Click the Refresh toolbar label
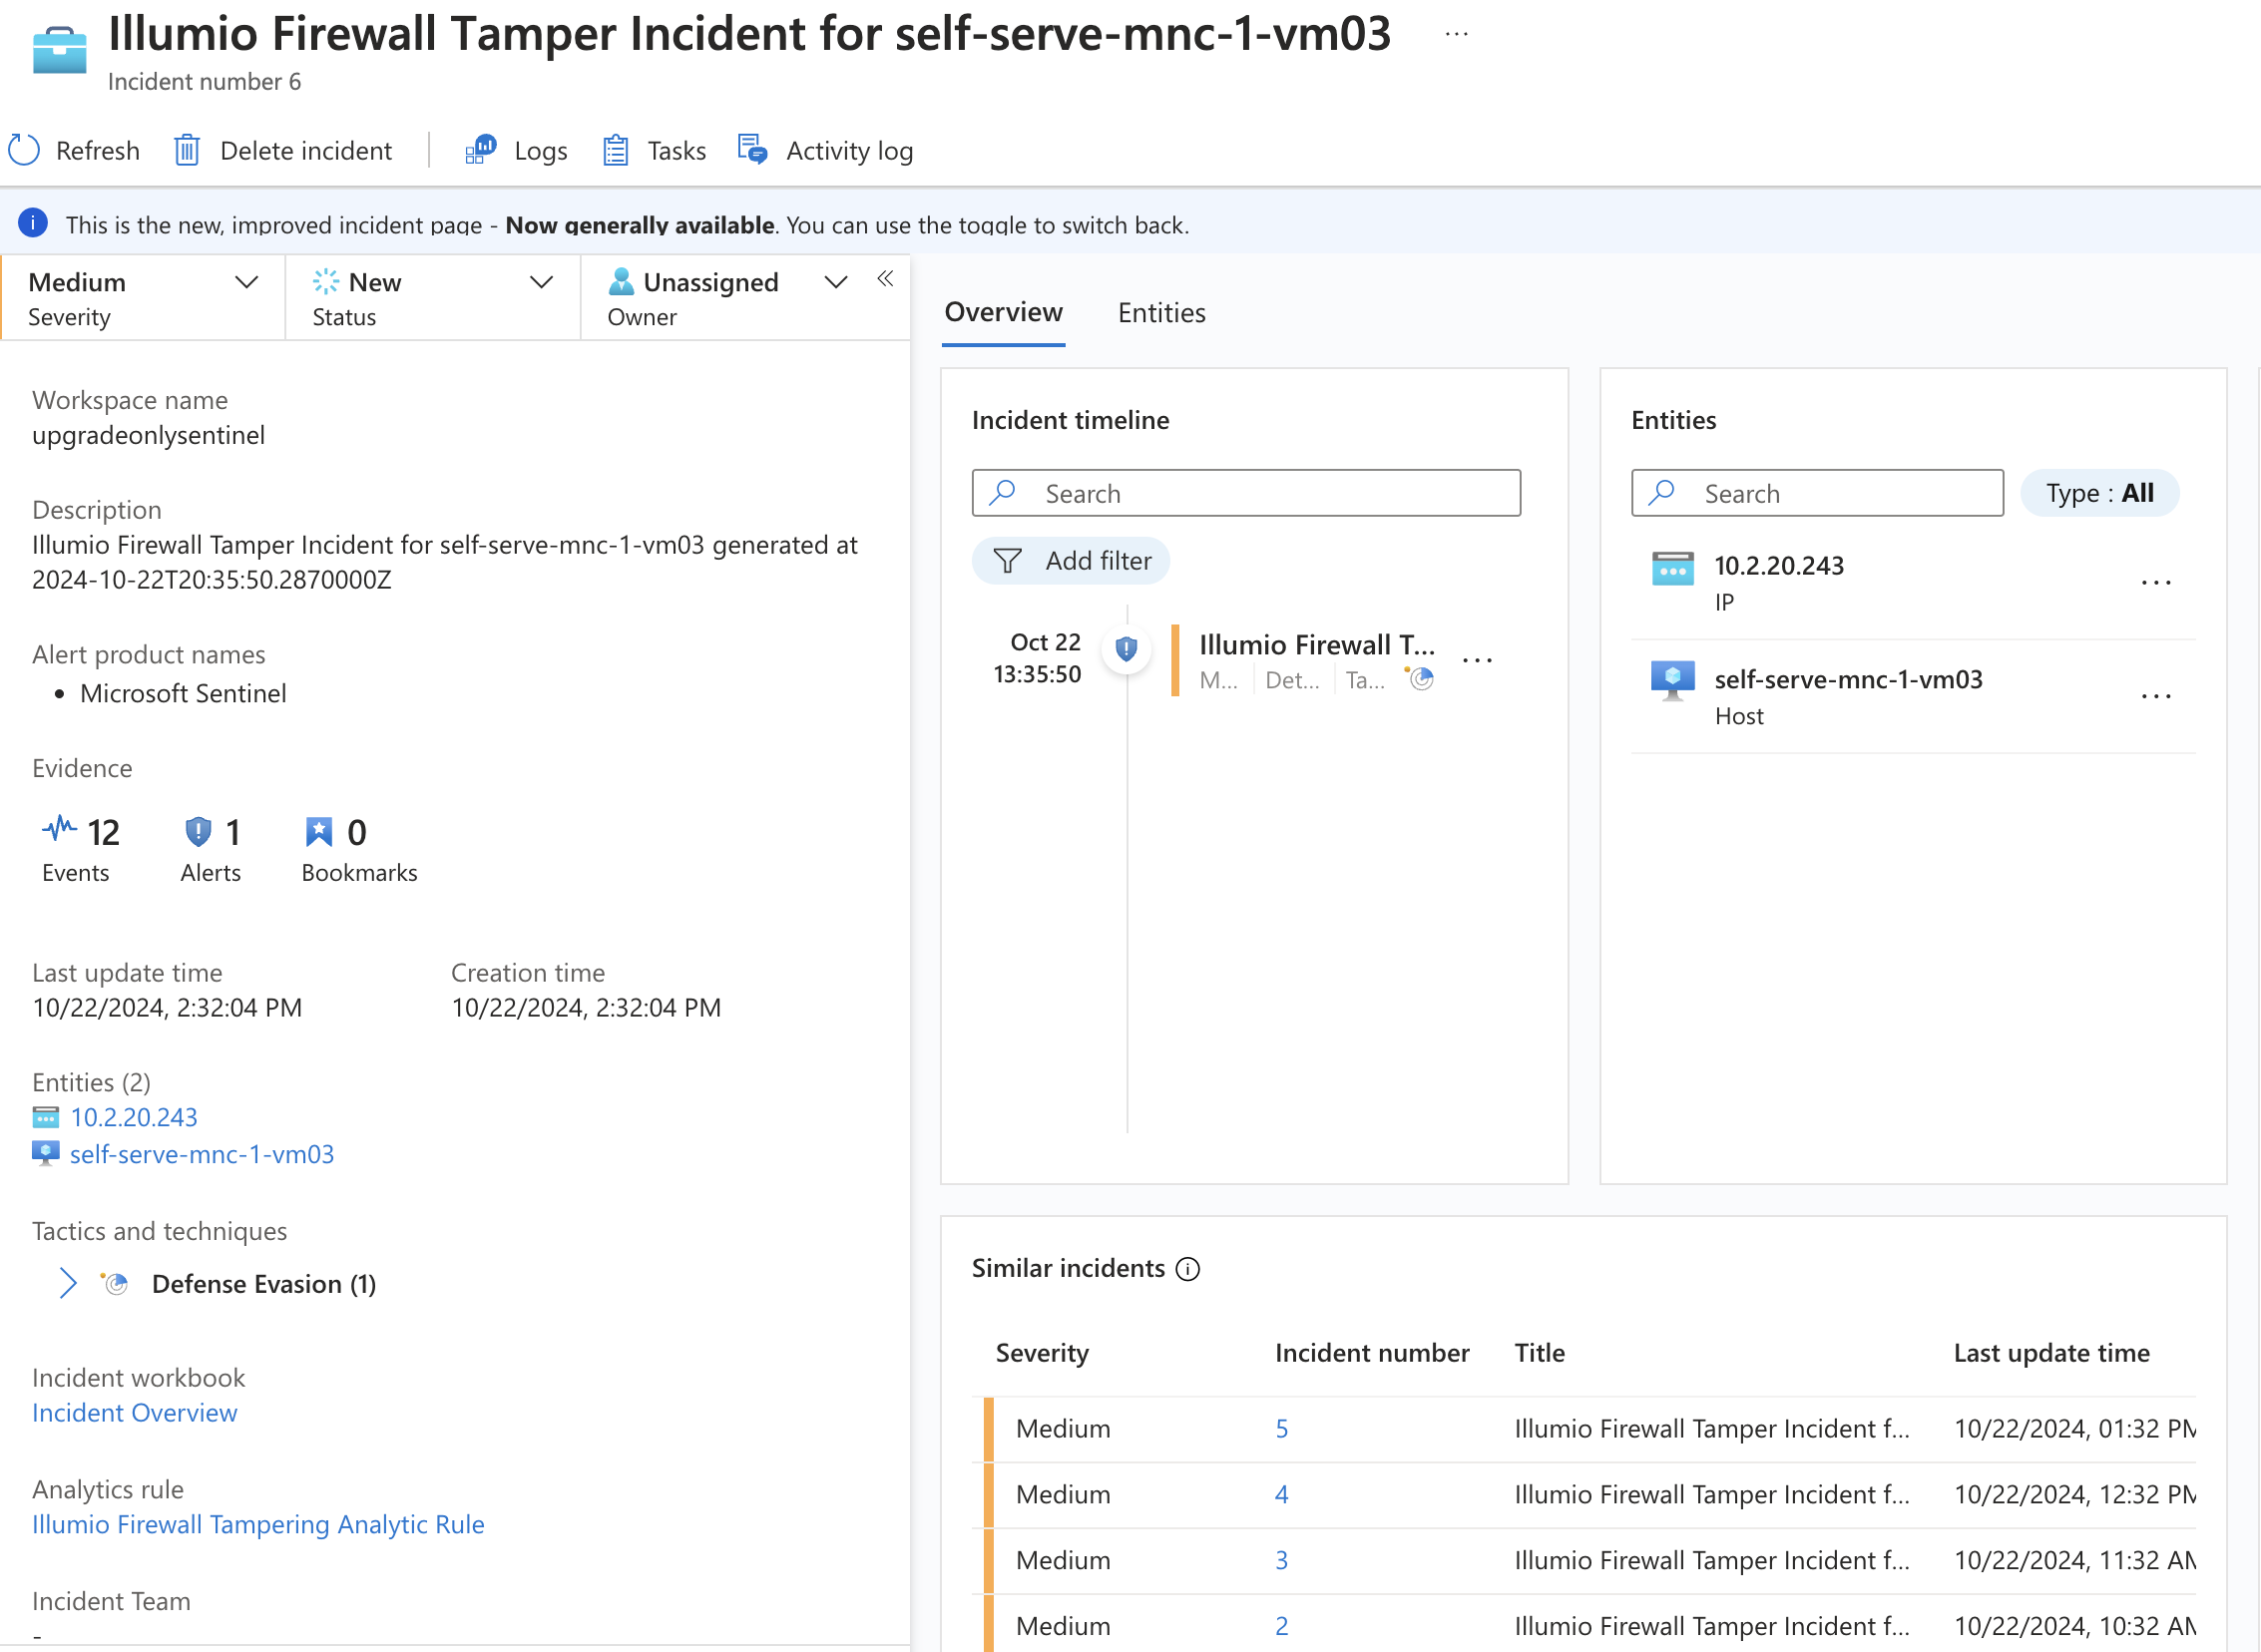 (98, 150)
